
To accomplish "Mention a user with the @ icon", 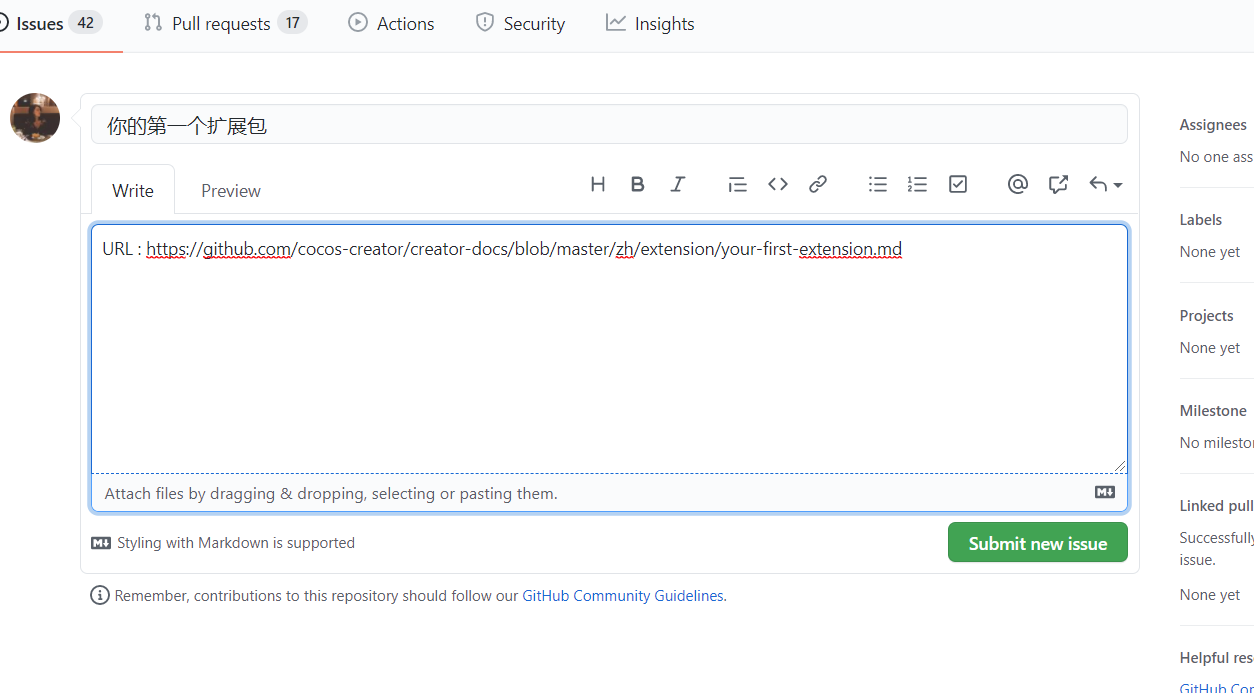I will [x=1018, y=184].
